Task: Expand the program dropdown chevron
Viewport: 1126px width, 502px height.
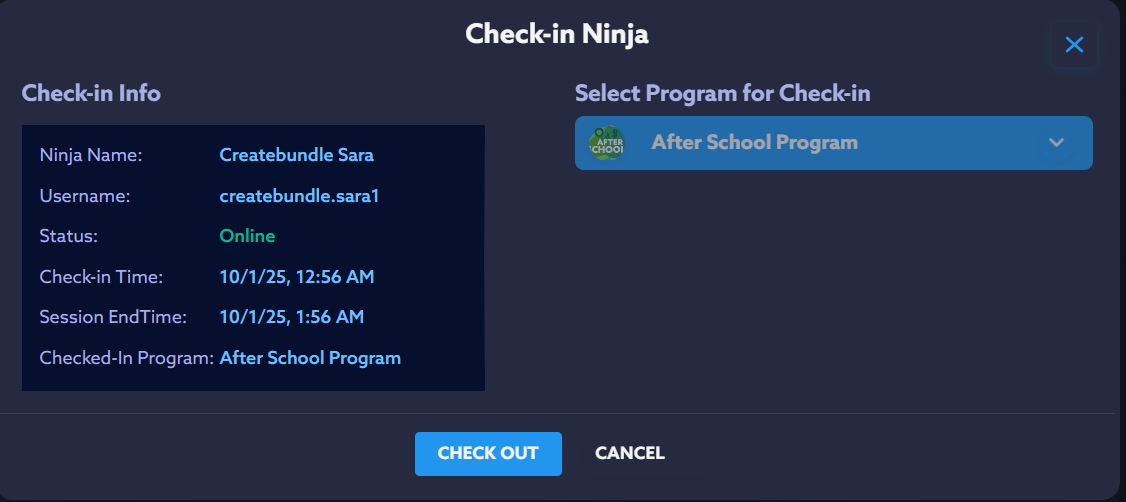Action: pyautogui.click(x=1056, y=143)
